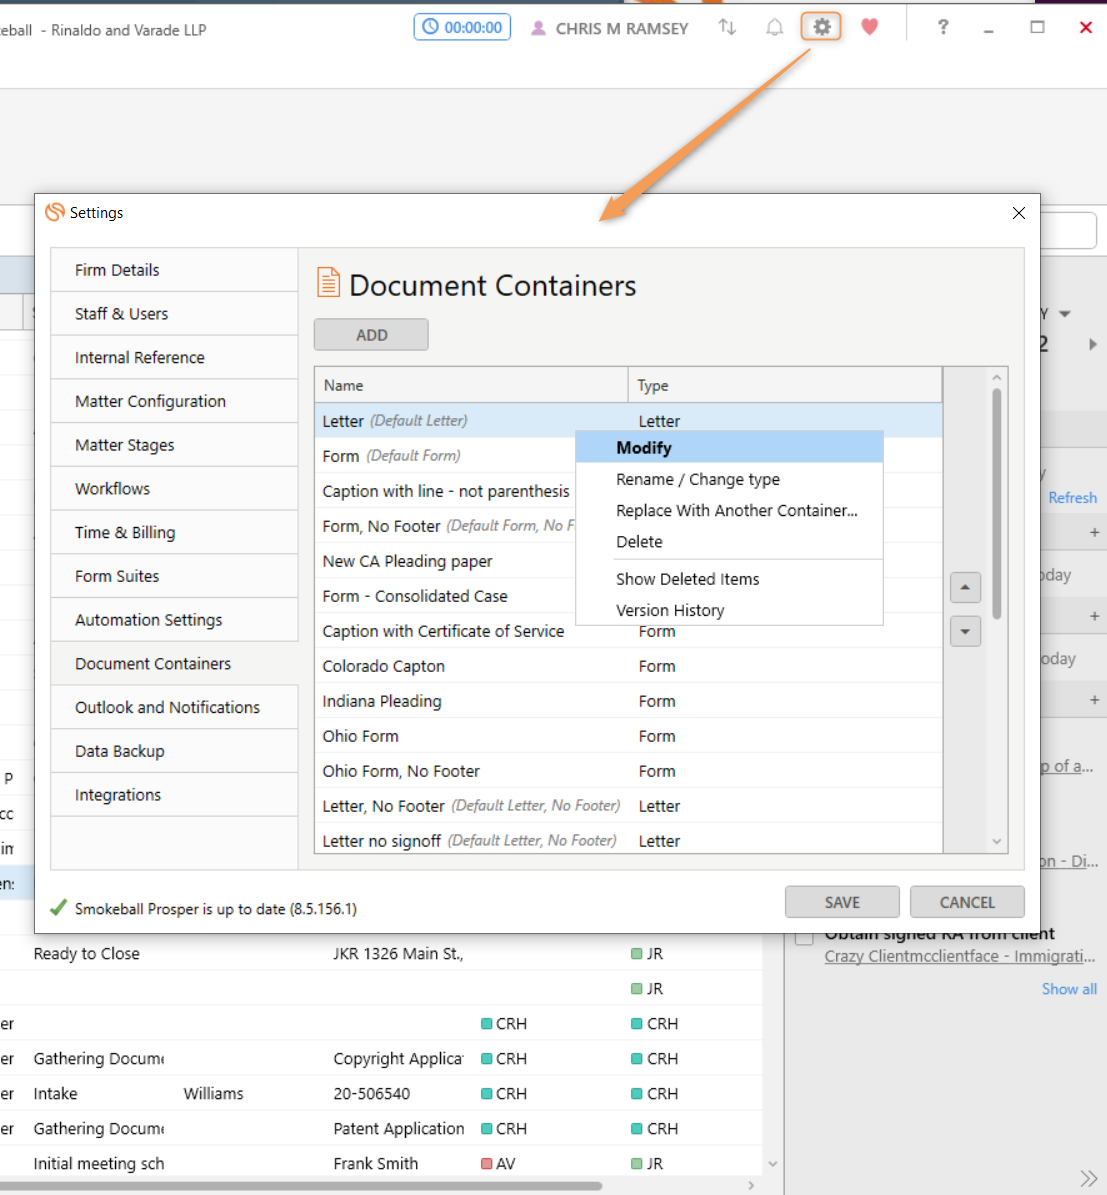This screenshot has width=1107, height=1195.
Task: Click the ADD button
Action: 371,335
